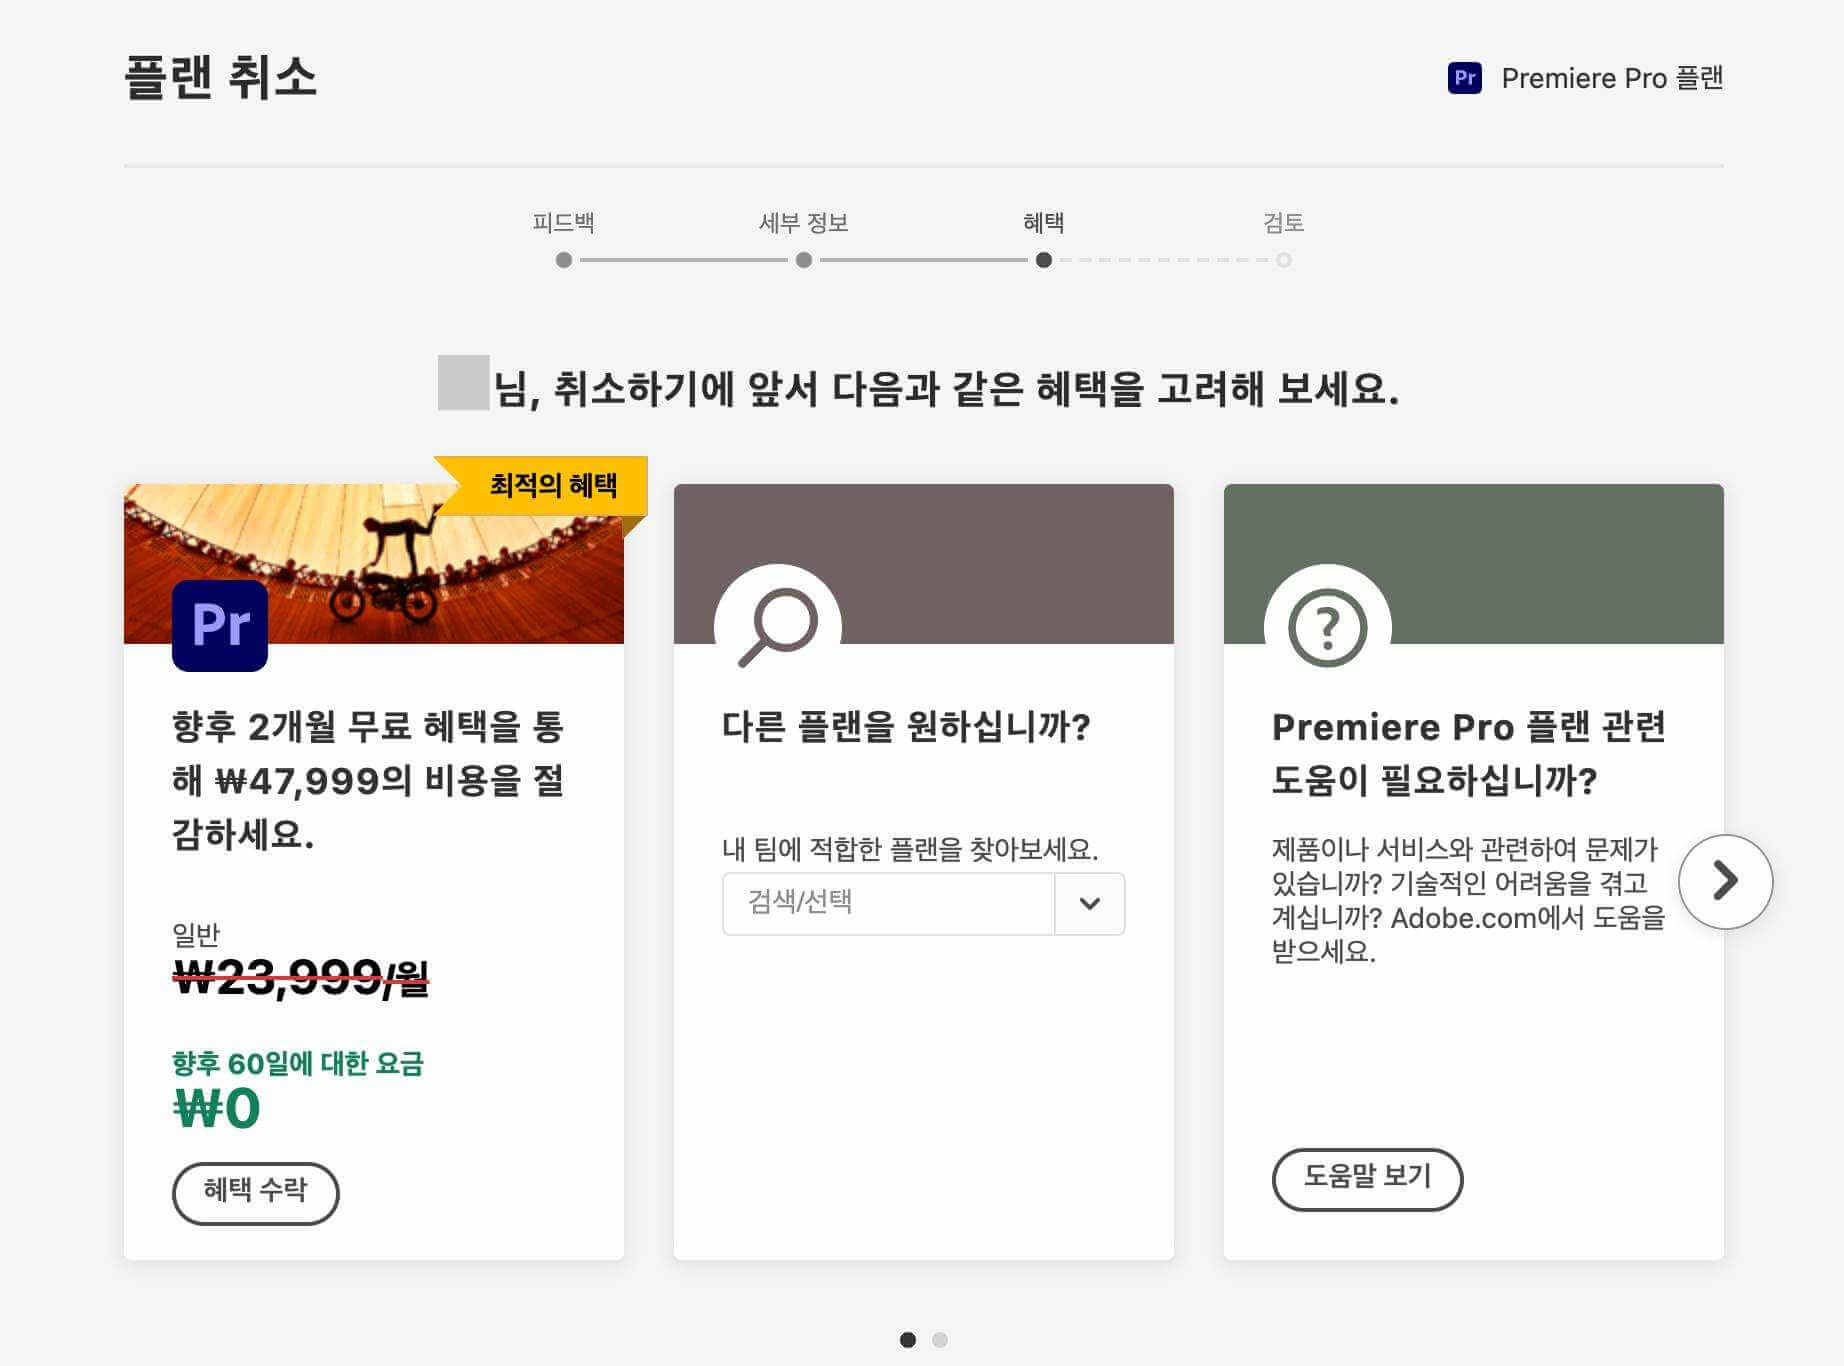
Task: Switch to second carousel page dot
Action: (x=940, y=1340)
